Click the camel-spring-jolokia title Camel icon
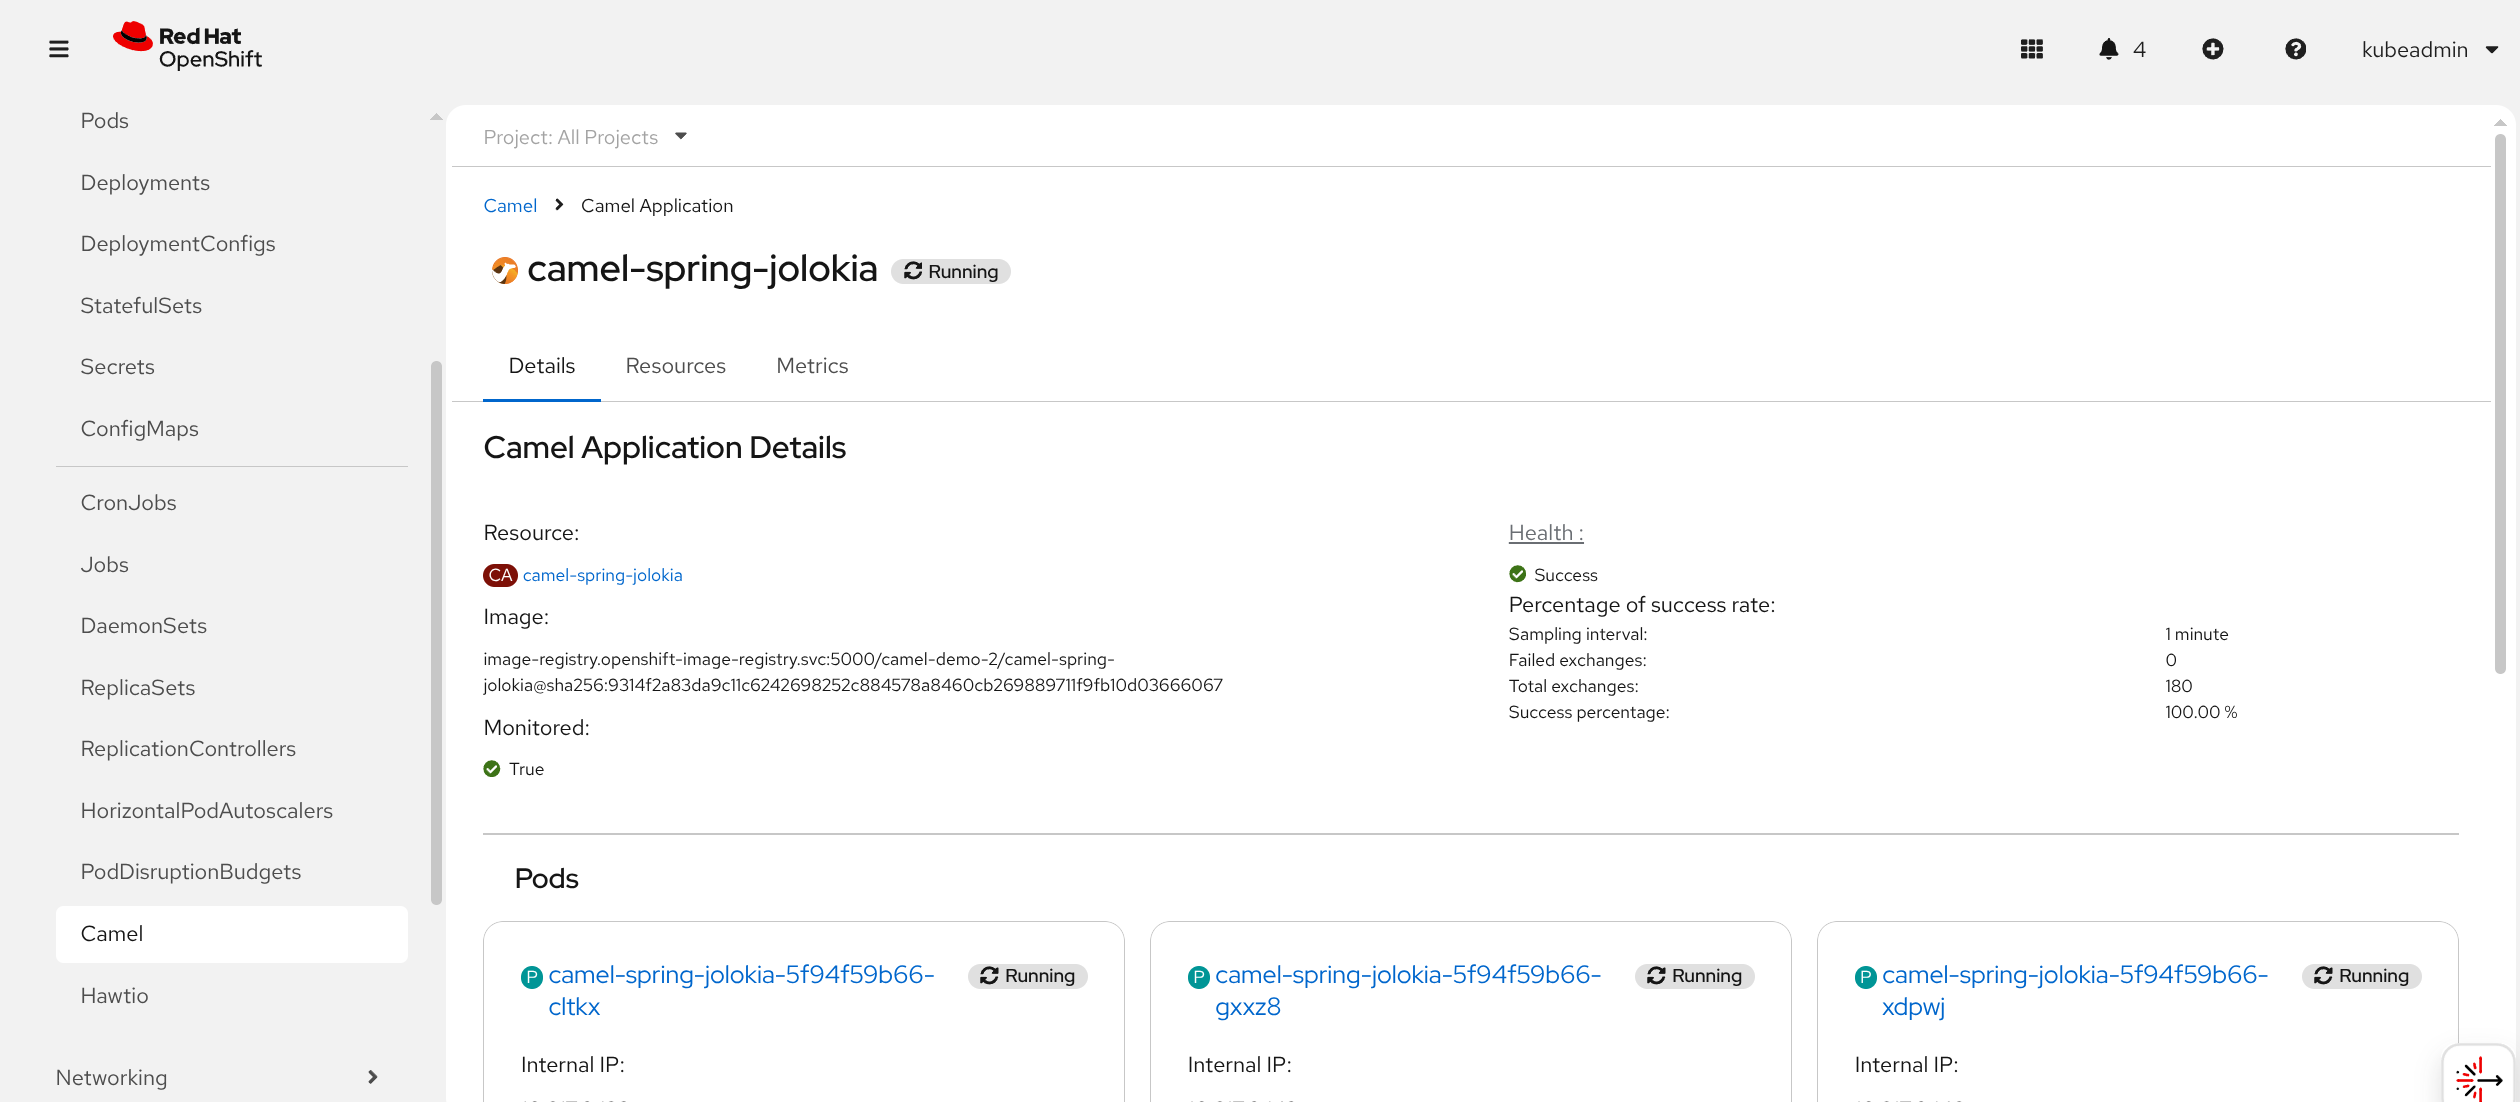The image size is (2520, 1102). pyautogui.click(x=504, y=270)
